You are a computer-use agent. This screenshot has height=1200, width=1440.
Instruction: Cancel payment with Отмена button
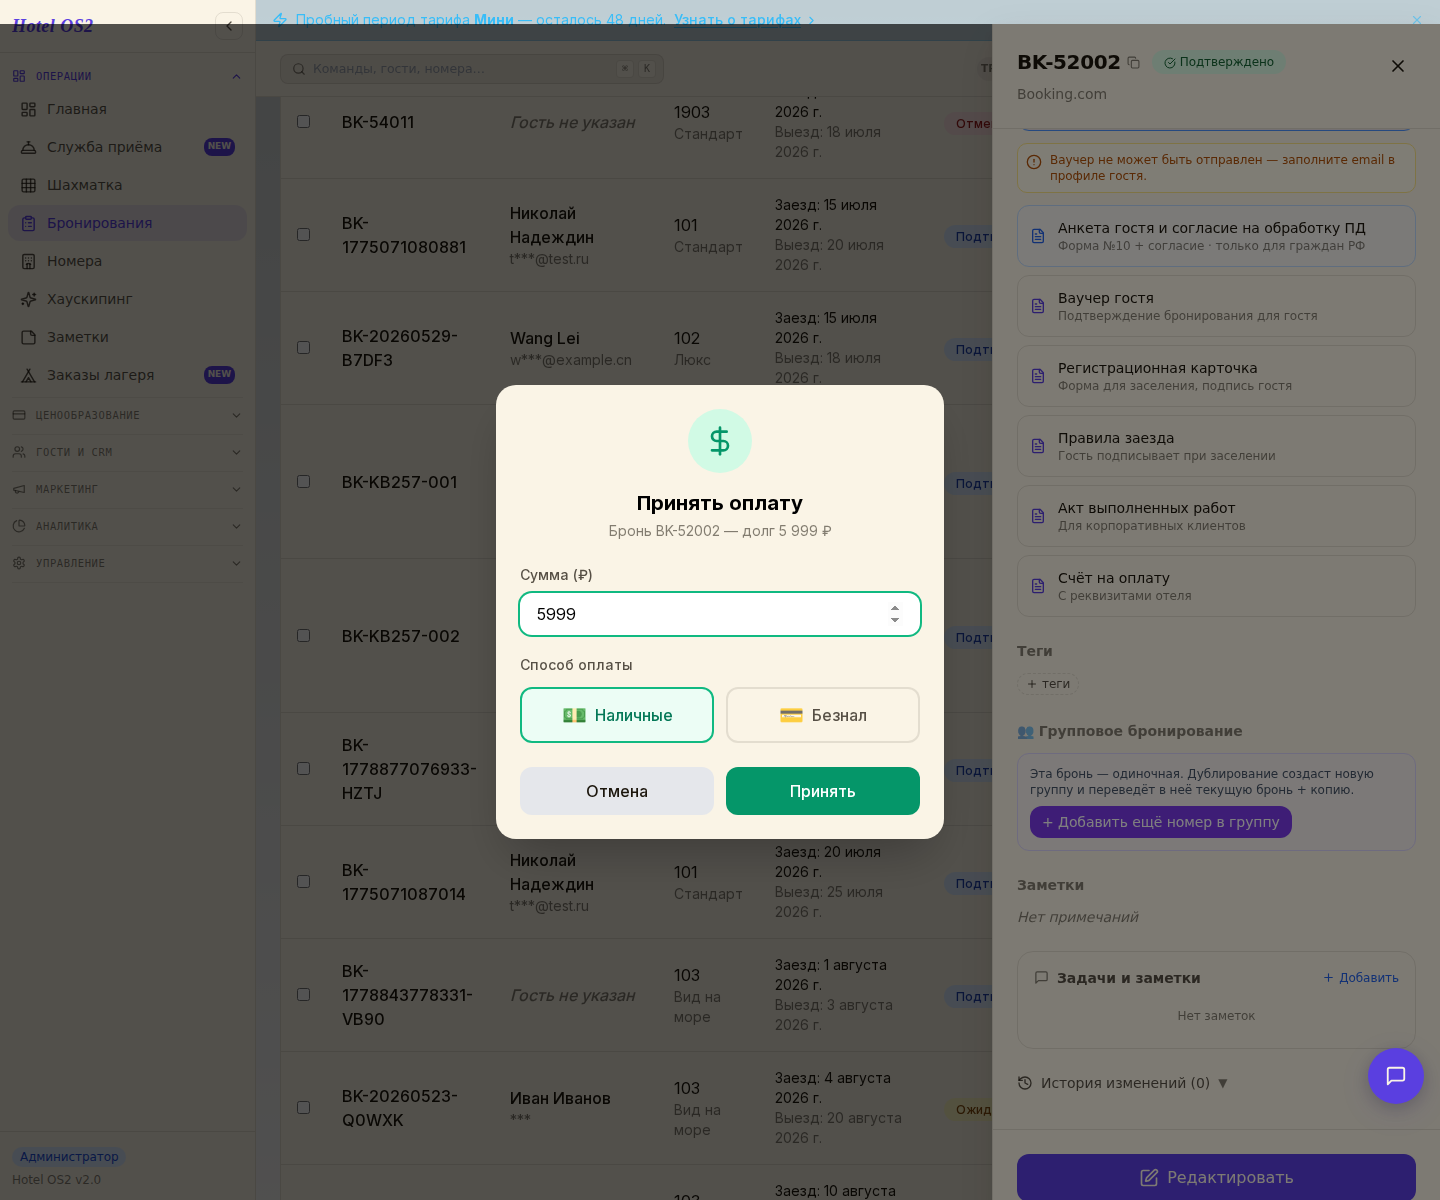[617, 791]
